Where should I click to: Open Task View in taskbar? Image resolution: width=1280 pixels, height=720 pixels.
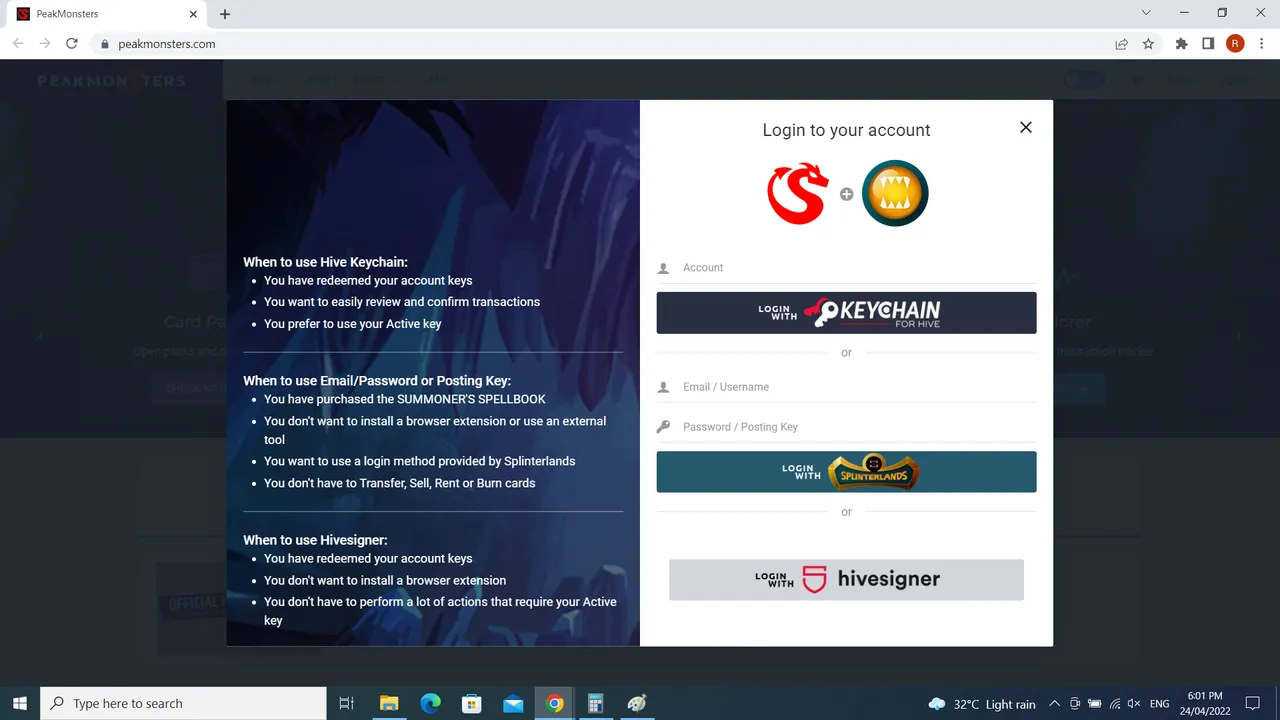(347, 704)
